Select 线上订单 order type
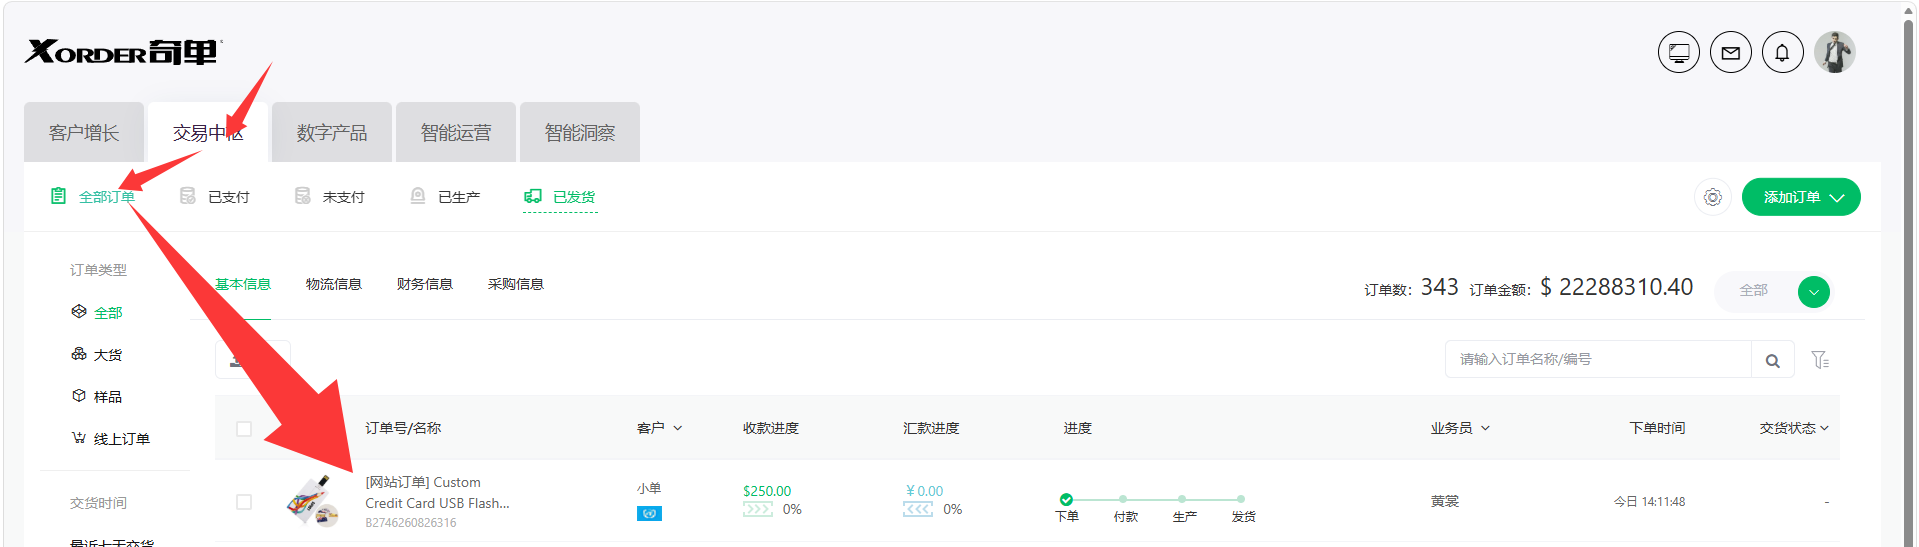 click(x=122, y=439)
